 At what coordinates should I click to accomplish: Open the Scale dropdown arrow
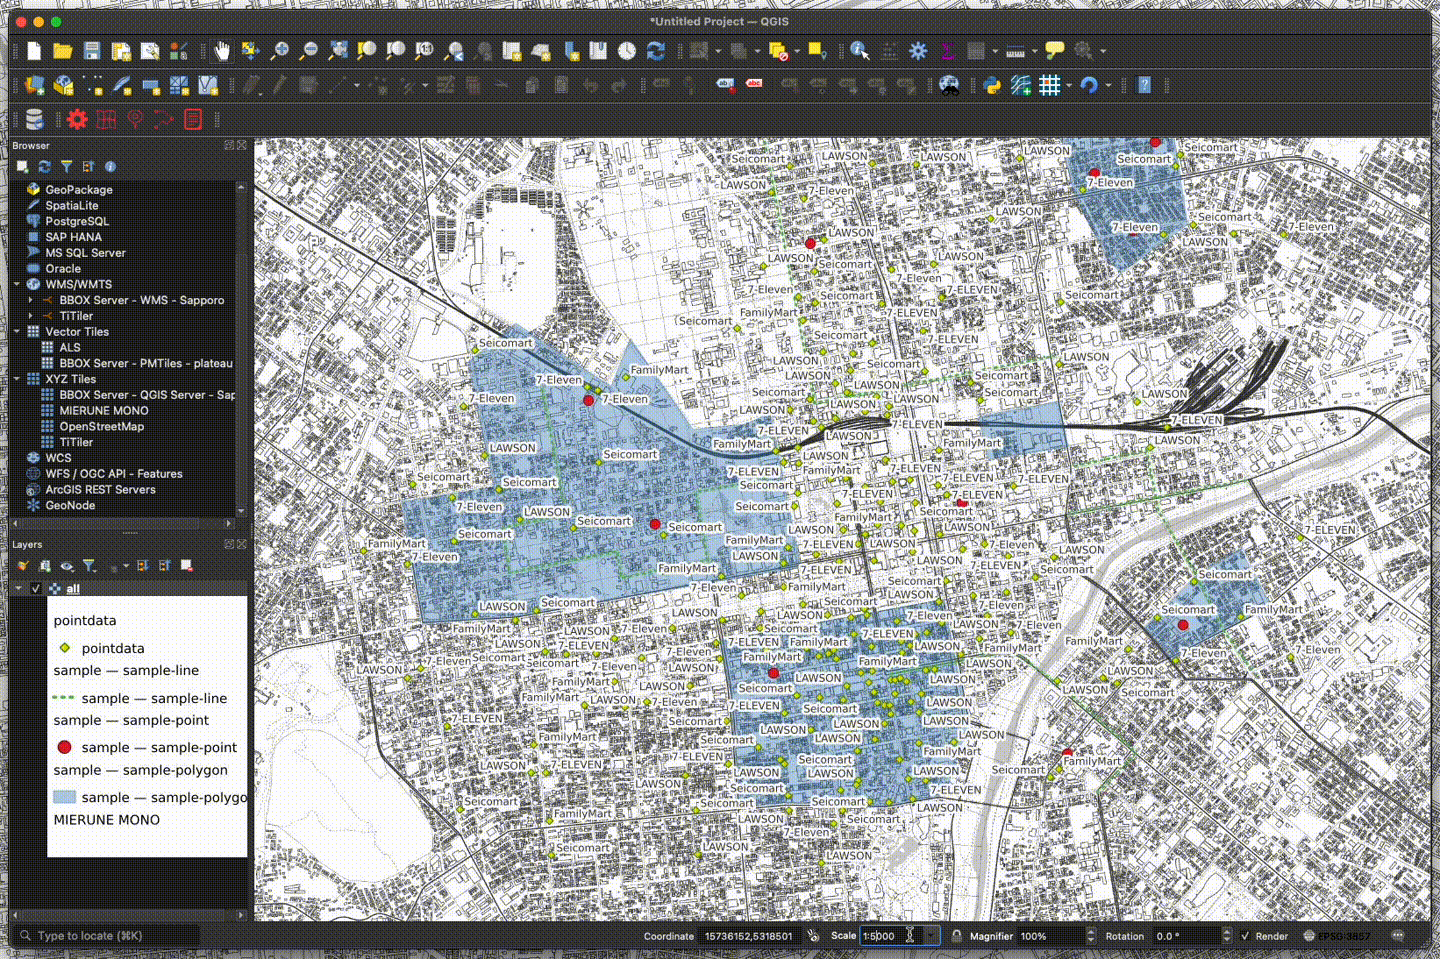[x=931, y=936]
